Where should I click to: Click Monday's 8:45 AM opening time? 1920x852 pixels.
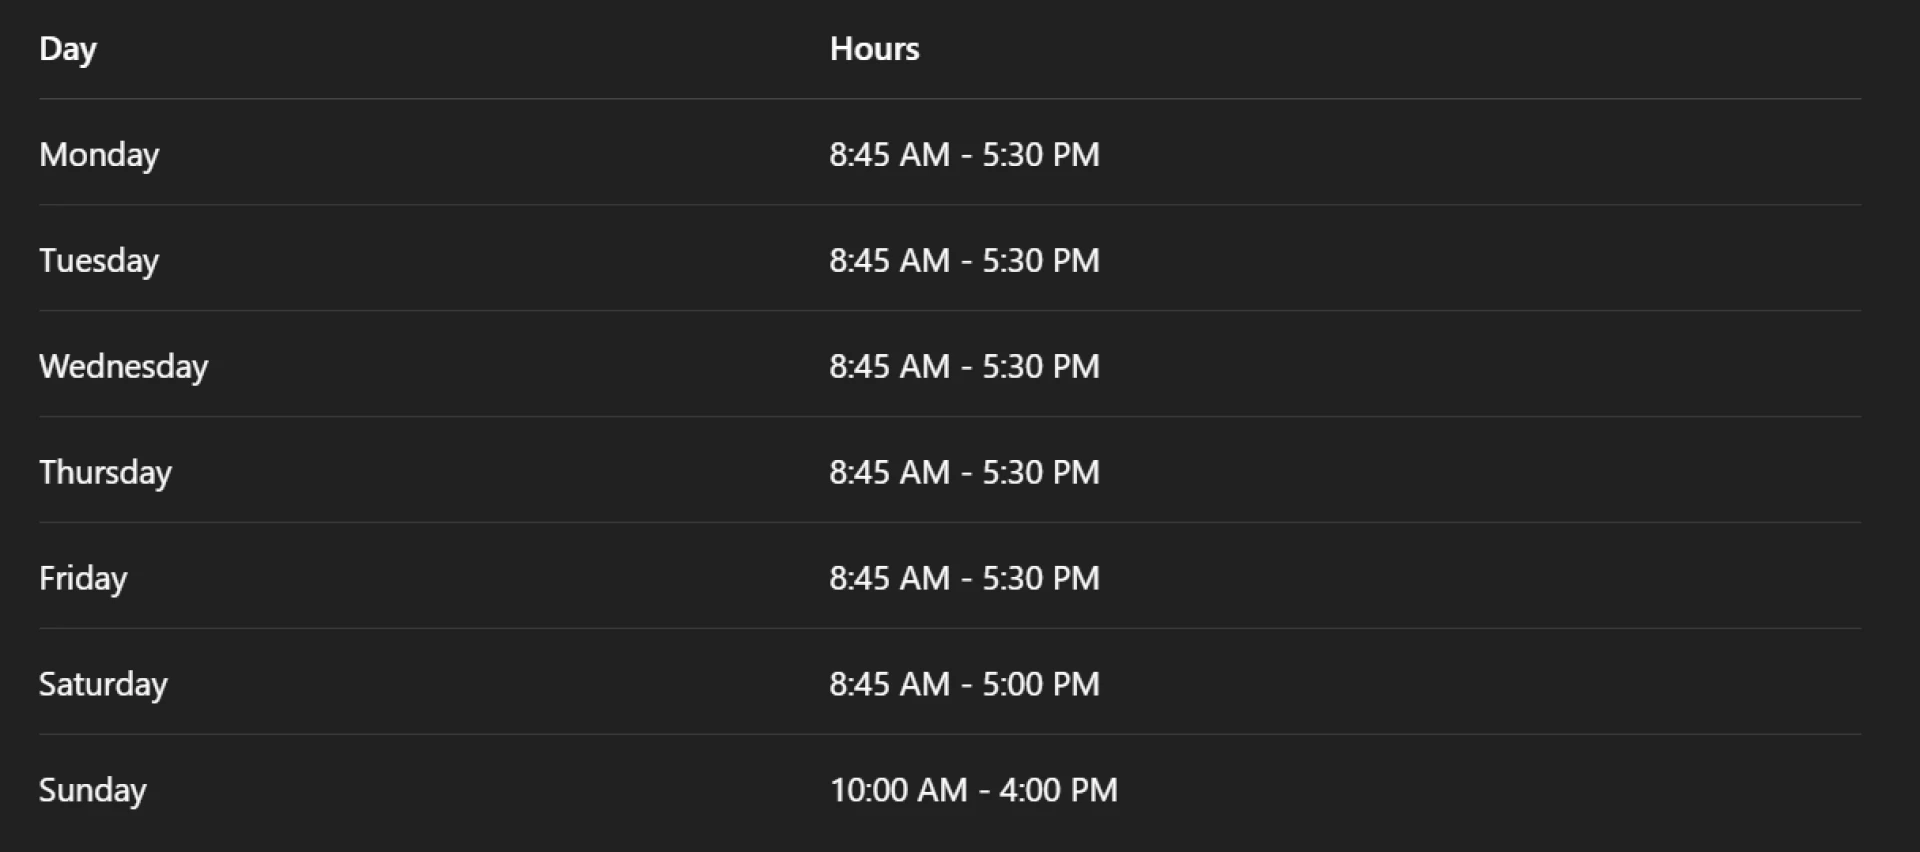click(889, 155)
